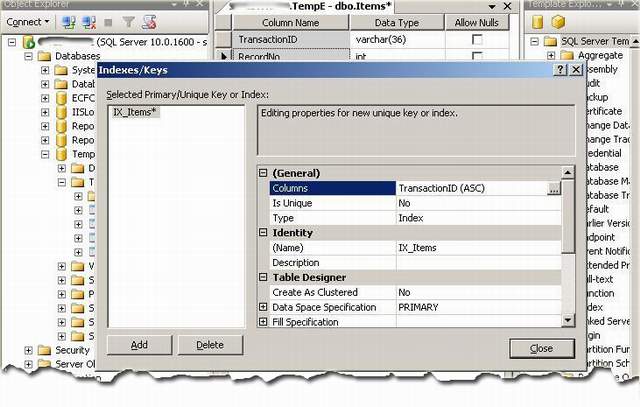
Task: Collapse the Identity property section
Action: [263, 233]
